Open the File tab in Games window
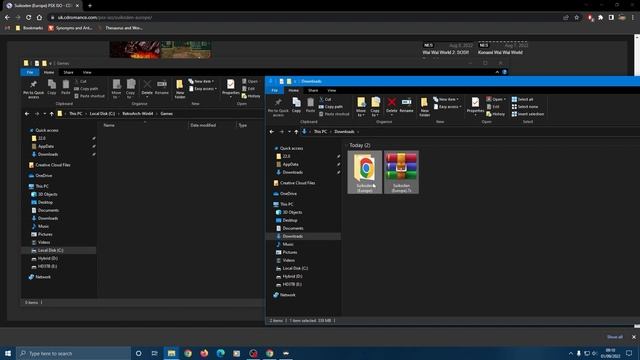 (x=30, y=72)
